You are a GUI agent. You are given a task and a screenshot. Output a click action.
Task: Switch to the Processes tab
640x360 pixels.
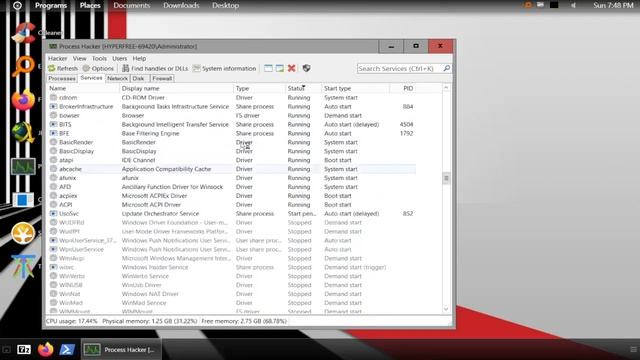pos(62,78)
